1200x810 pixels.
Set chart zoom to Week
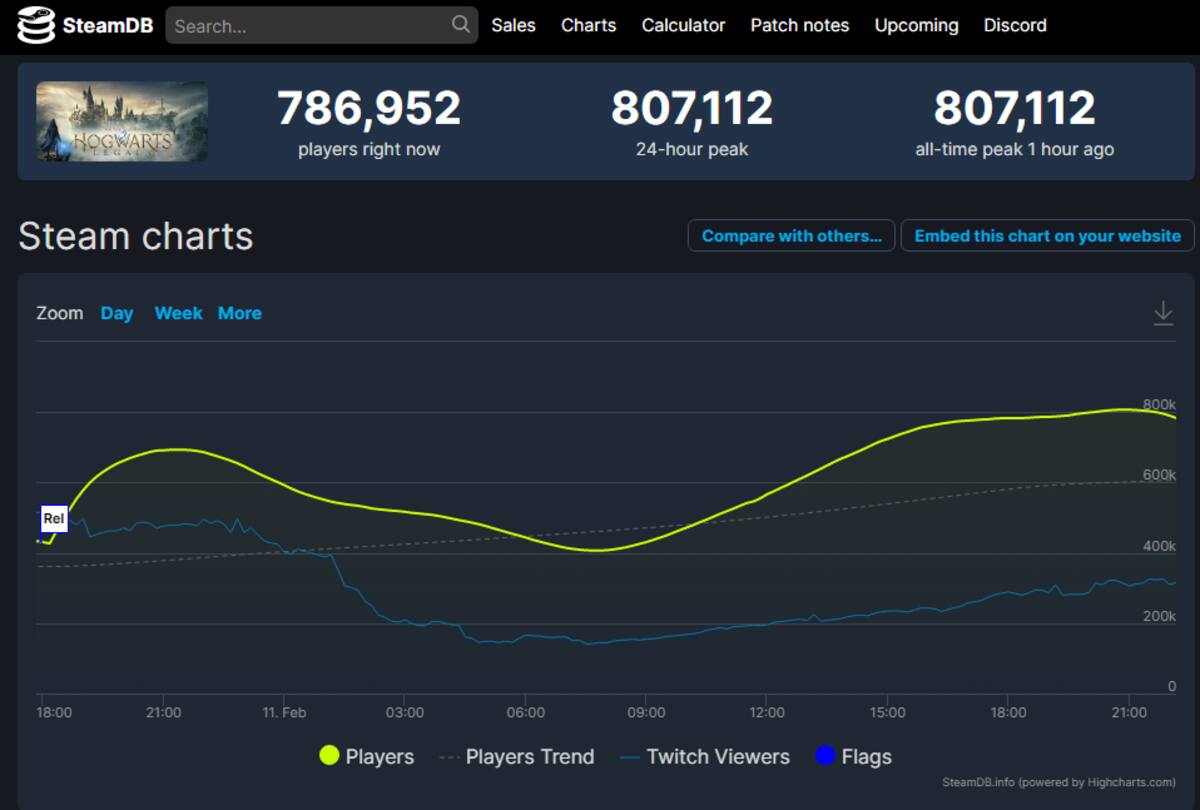[x=178, y=313]
